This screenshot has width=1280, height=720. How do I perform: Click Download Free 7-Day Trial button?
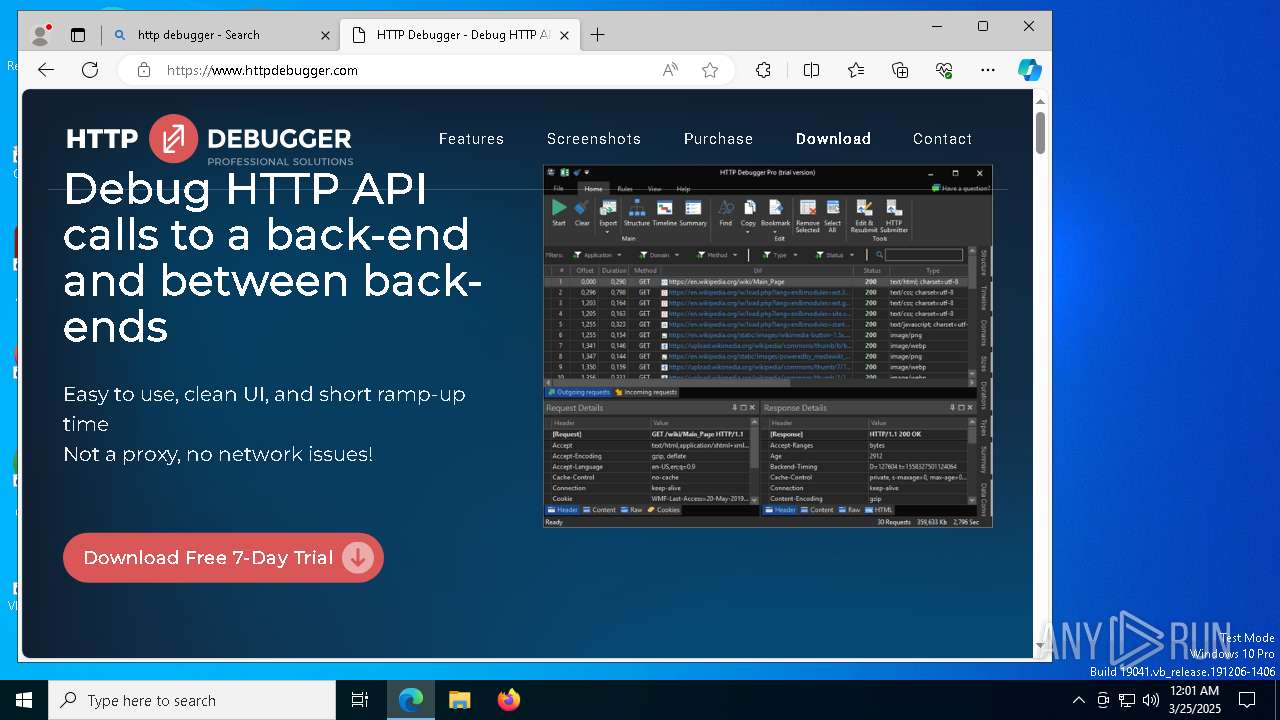pyautogui.click(x=223, y=558)
